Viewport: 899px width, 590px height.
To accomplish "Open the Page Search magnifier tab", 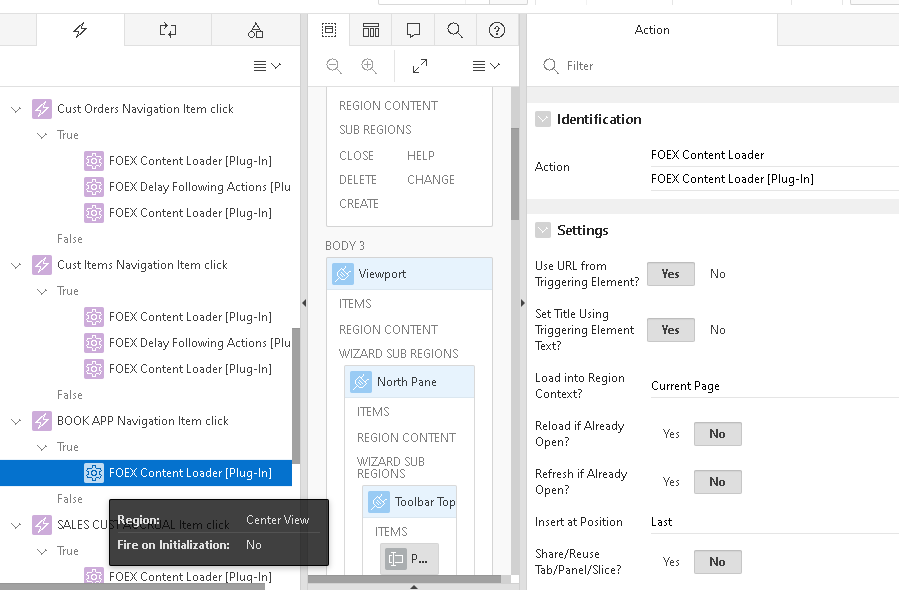I will (455, 30).
